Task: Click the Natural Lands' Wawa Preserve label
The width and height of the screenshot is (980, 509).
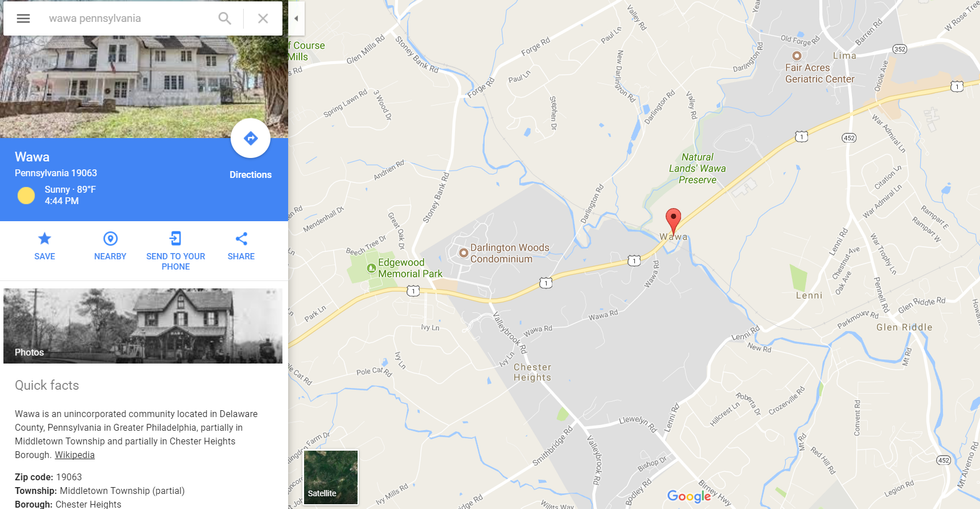Action: [697, 168]
